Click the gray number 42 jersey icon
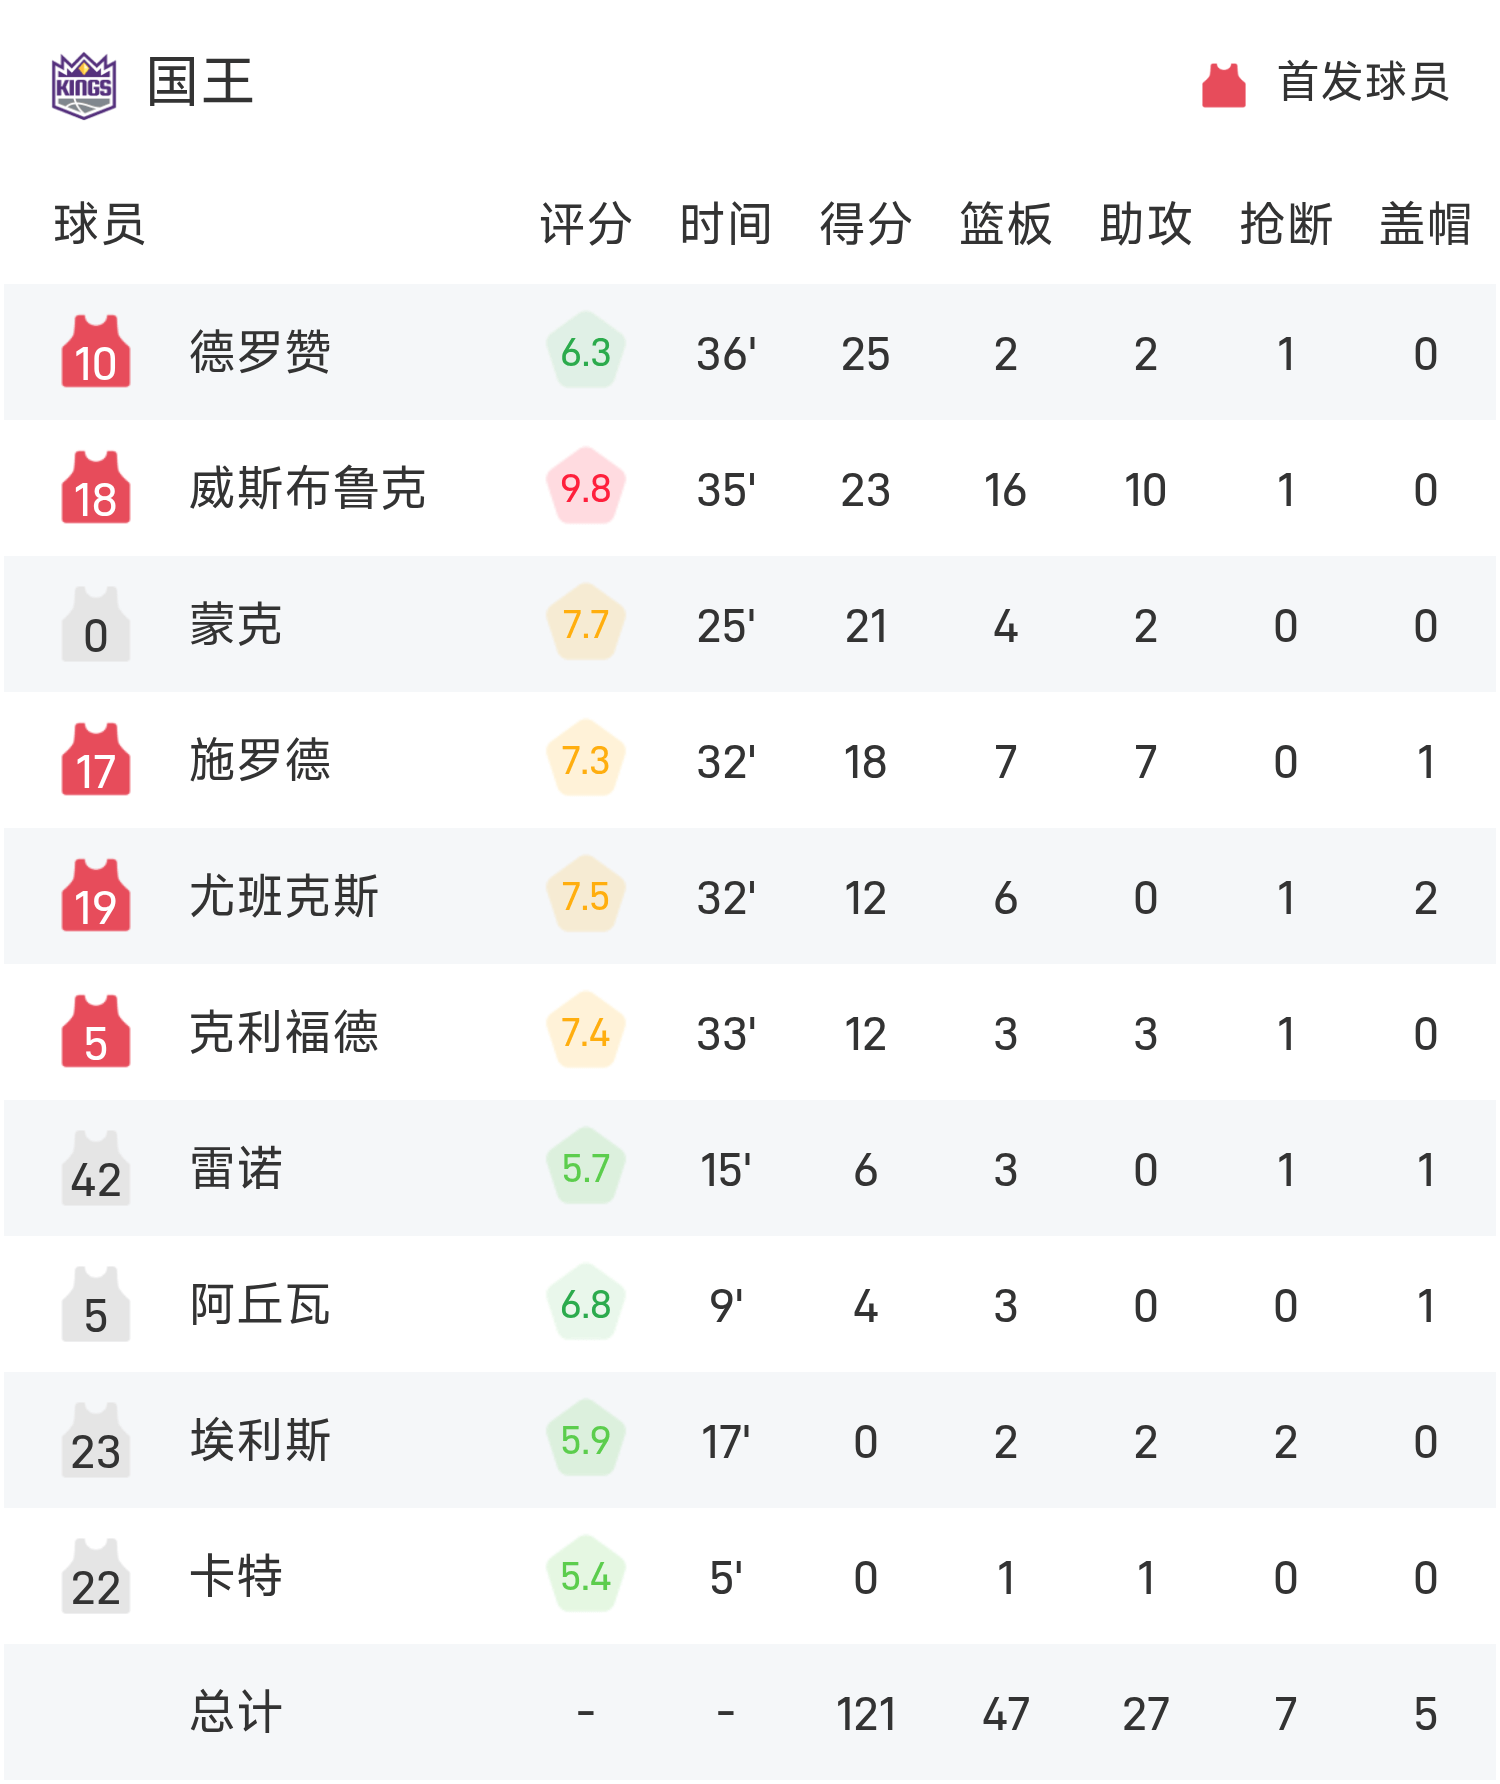The width and height of the screenshot is (1500, 1784). coord(96,1169)
